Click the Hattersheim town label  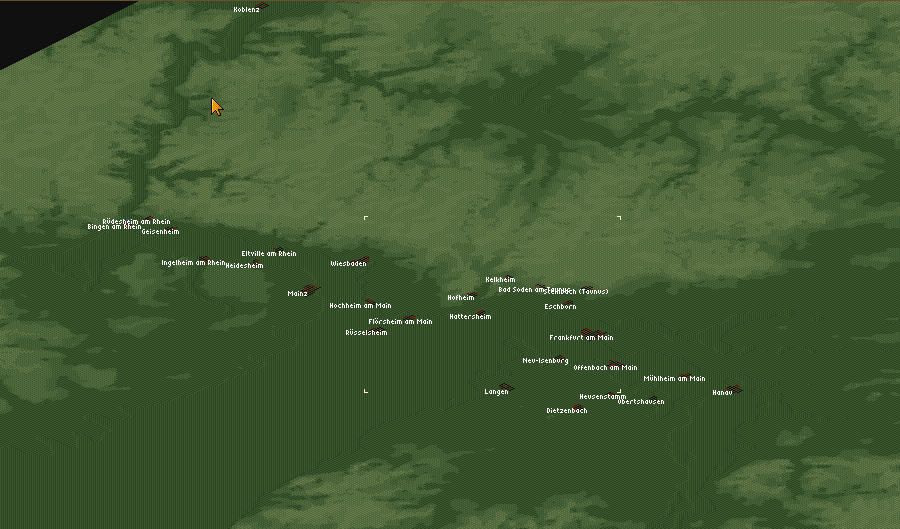470,317
